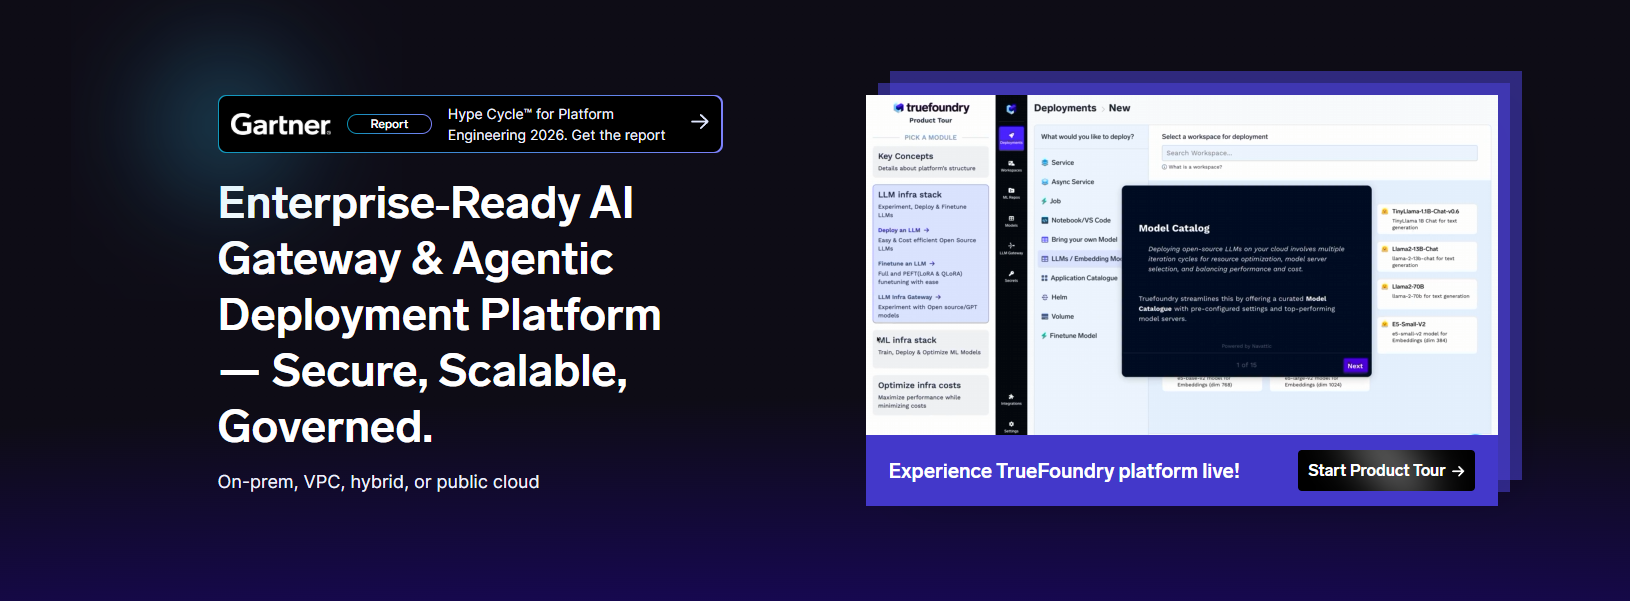Select the Notebook/VS Code option

pyautogui.click(x=1076, y=220)
